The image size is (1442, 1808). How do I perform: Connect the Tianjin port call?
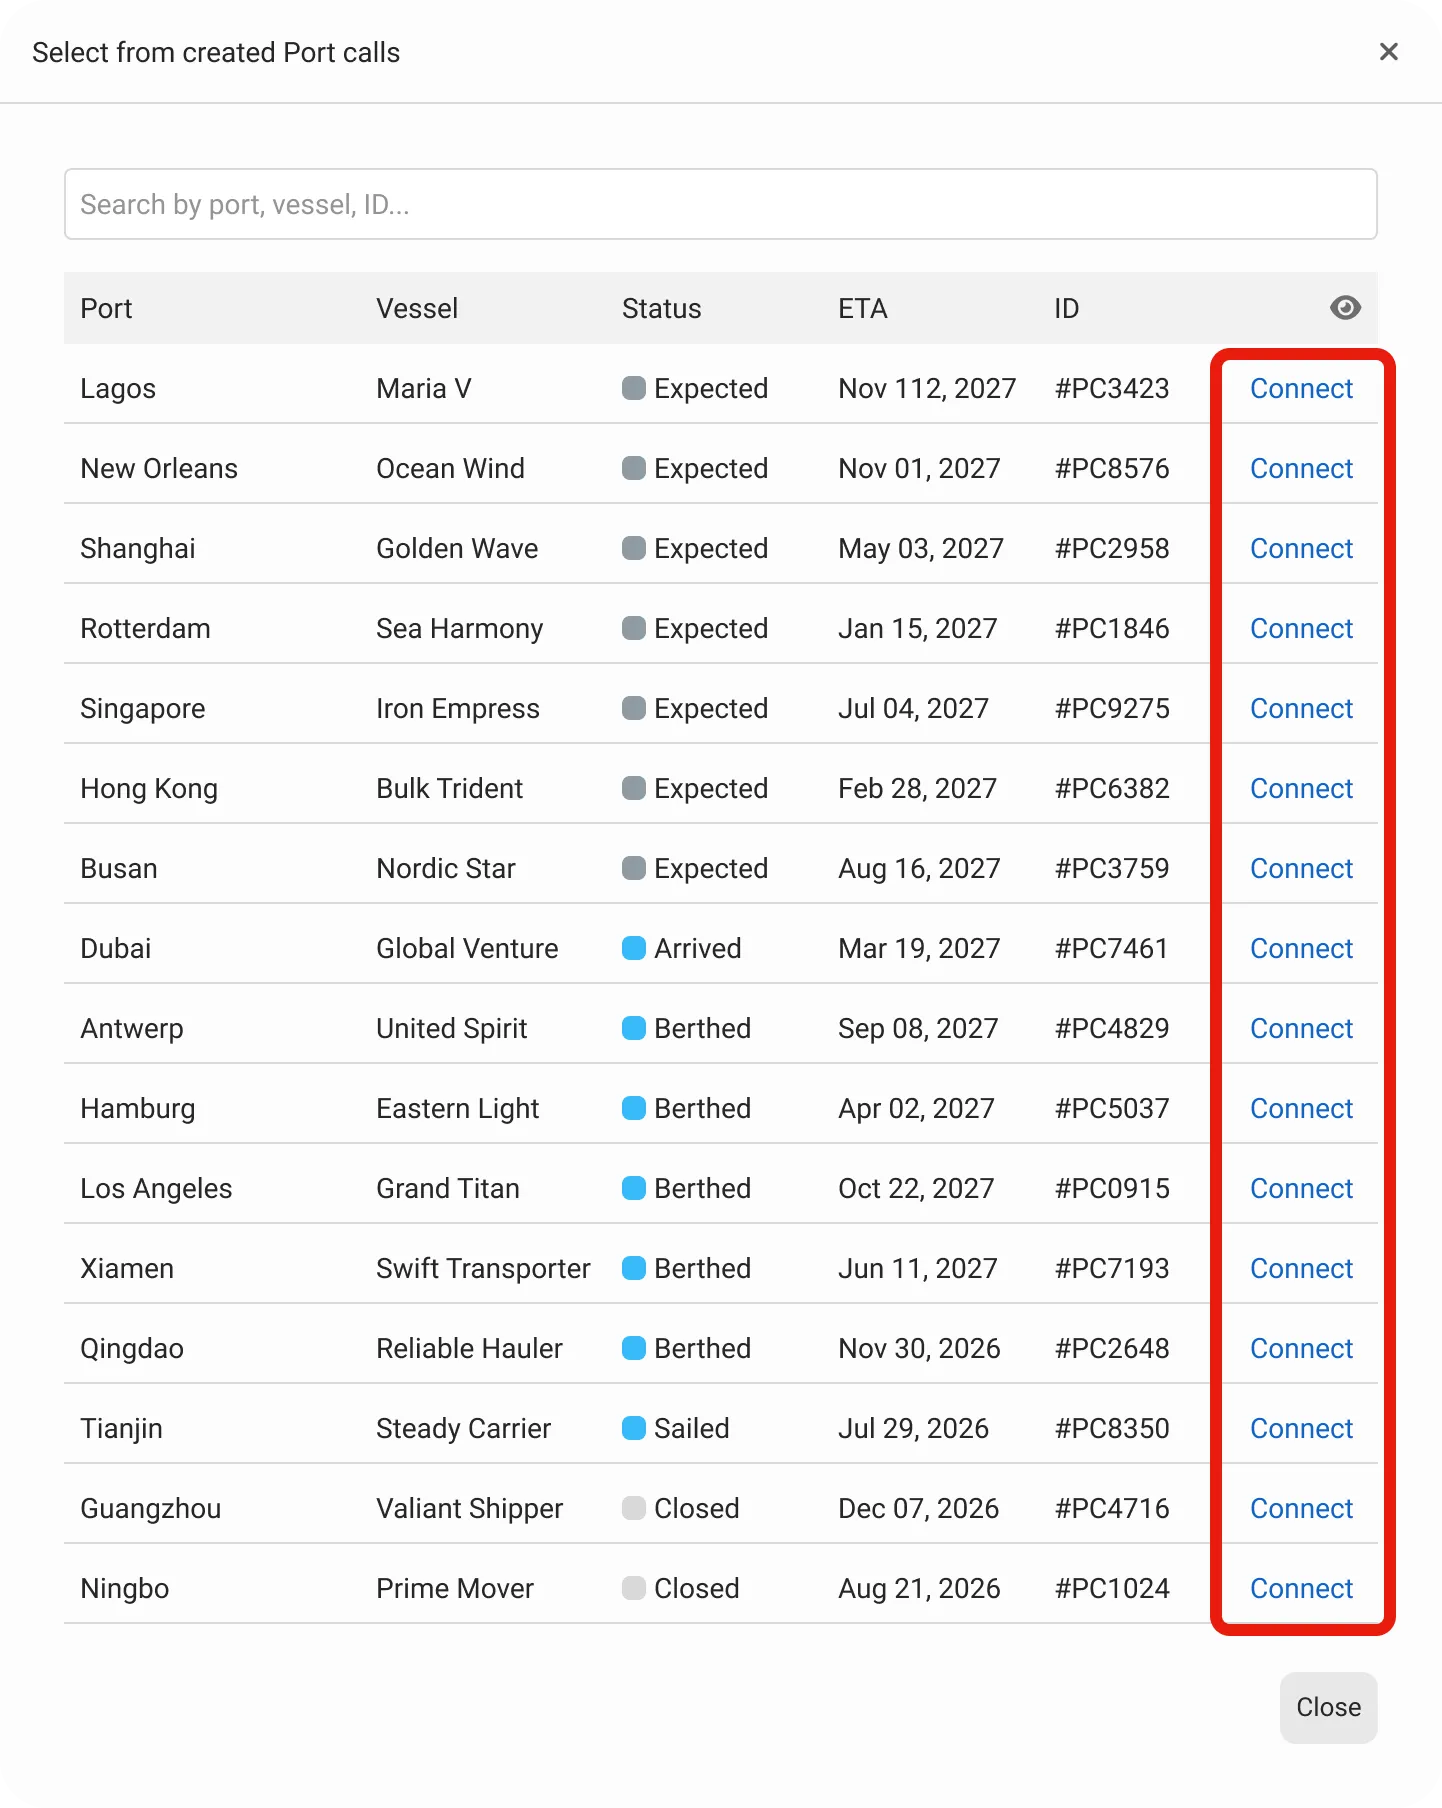point(1301,1428)
